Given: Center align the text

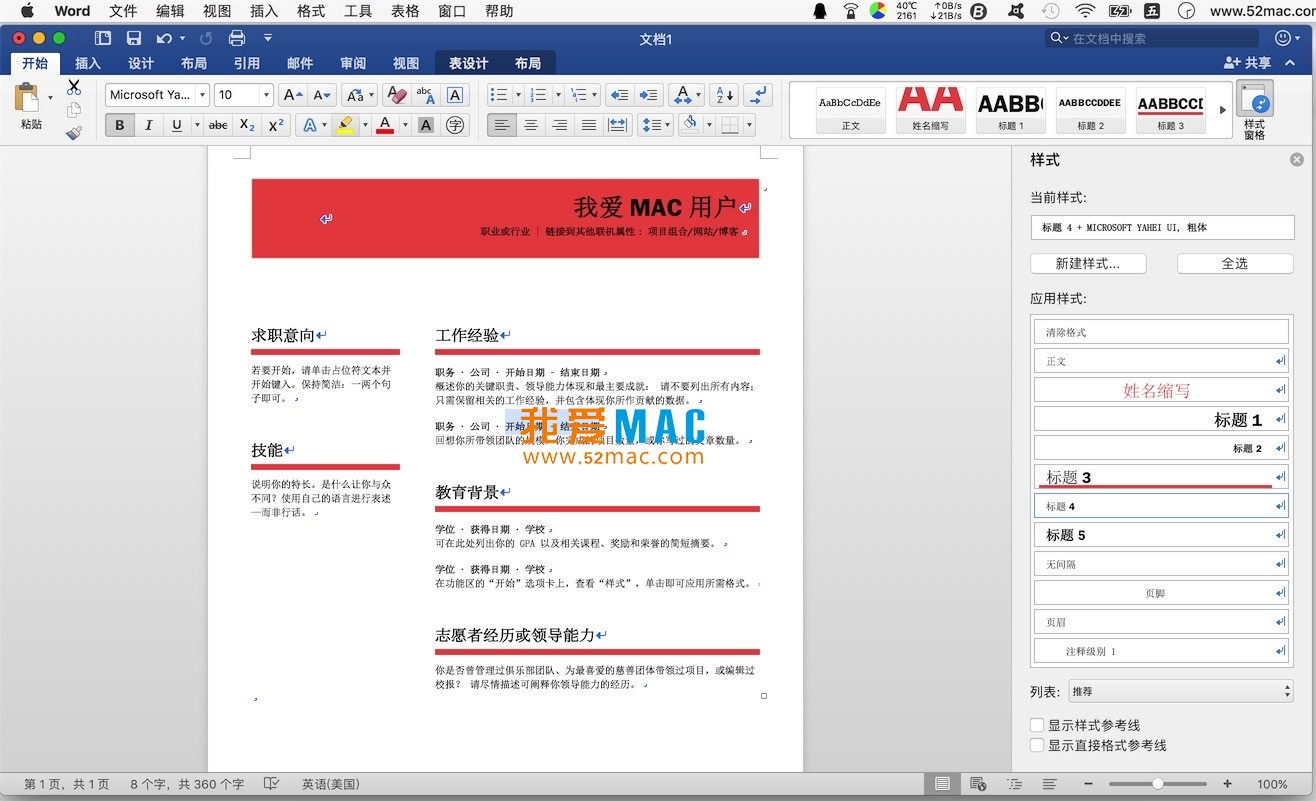Looking at the screenshot, I should click(531, 125).
